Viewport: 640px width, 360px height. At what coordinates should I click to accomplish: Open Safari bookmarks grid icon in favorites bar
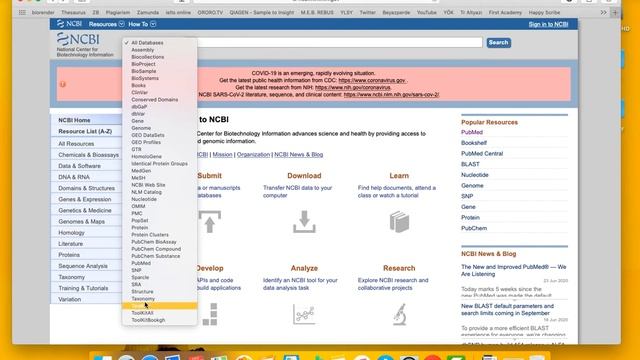[22, 13]
